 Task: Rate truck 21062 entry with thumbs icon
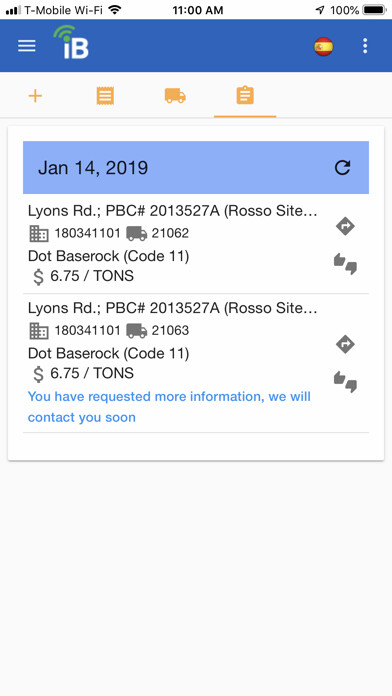tap(345, 264)
